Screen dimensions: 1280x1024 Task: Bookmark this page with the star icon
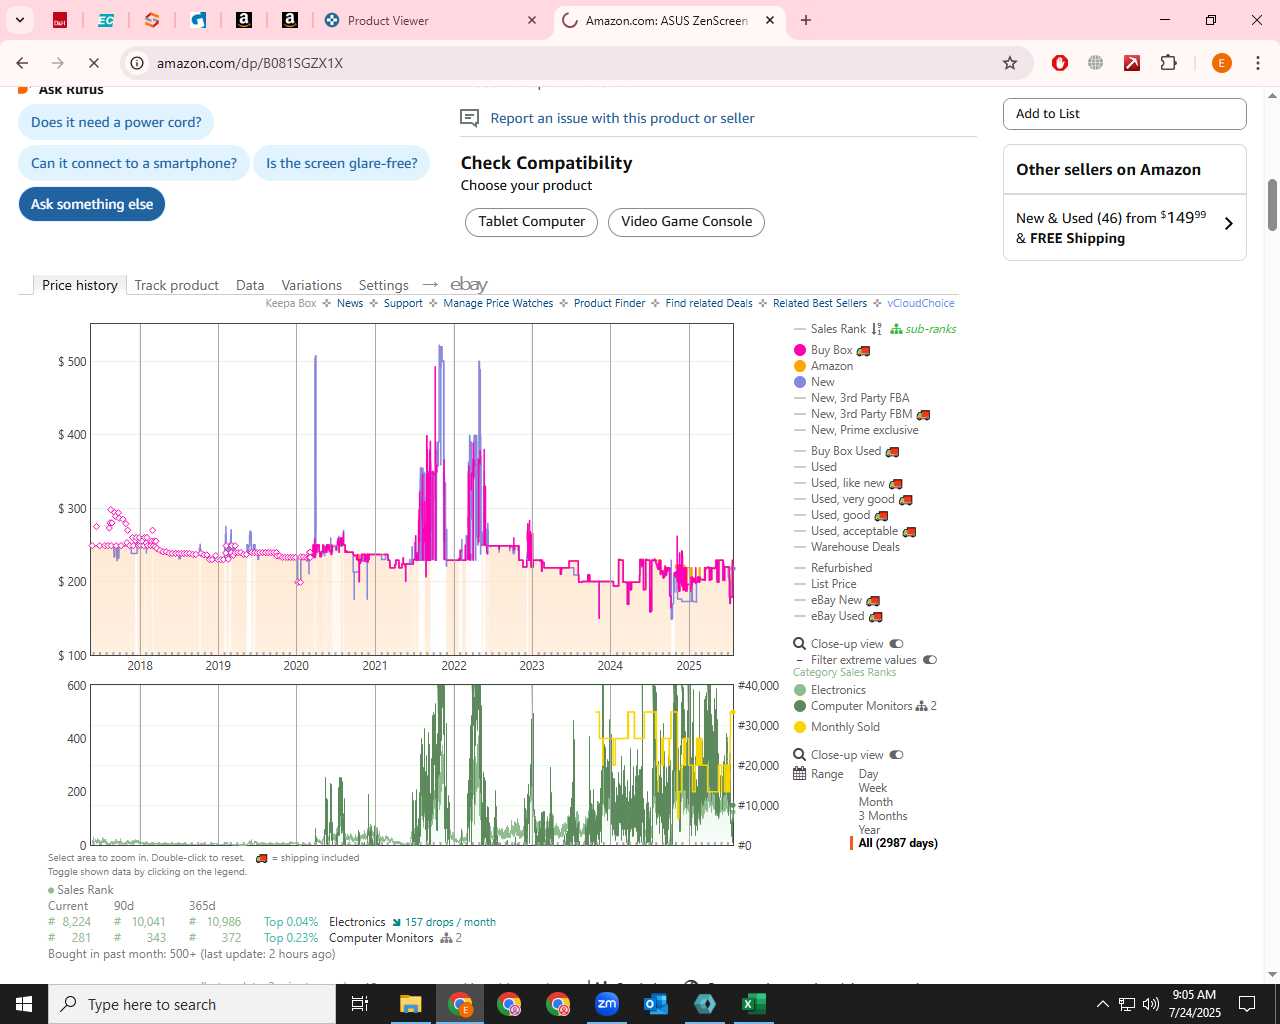click(1010, 63)
